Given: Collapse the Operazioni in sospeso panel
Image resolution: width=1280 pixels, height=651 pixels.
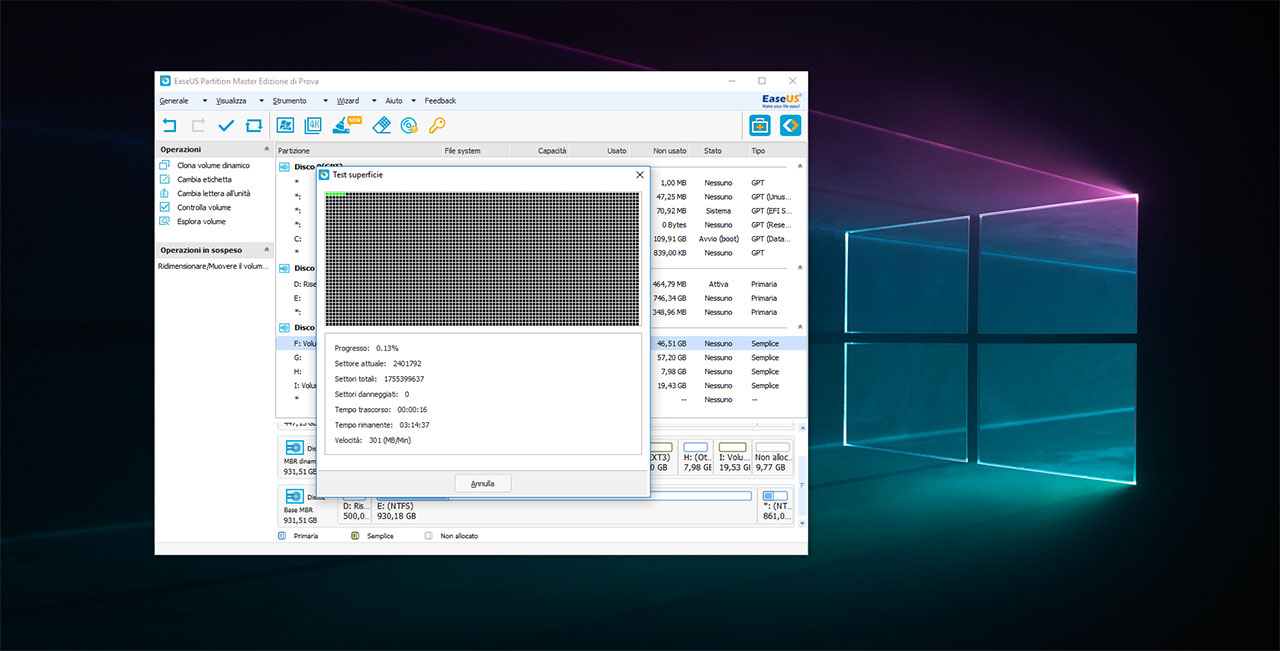Looking at the screenshot, I should 266,249.
